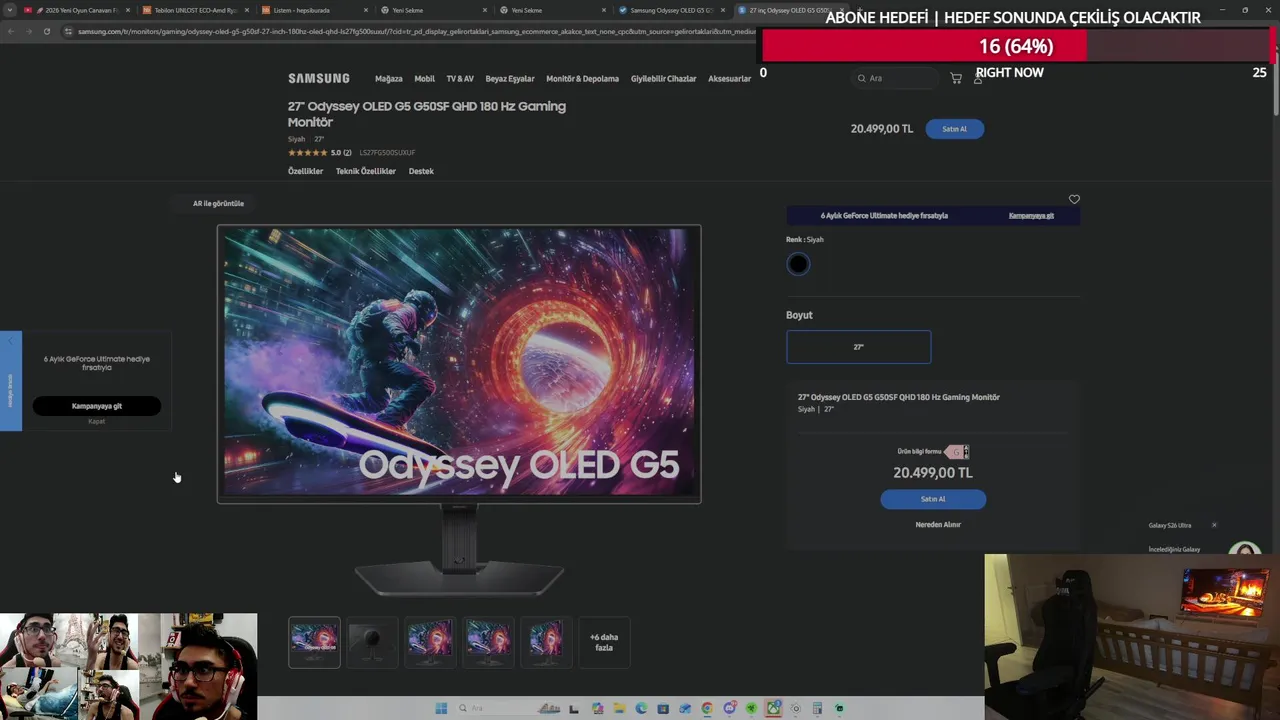1280x720 pixels.
Task: Jump to the Özellikler section
Action: 305,171
